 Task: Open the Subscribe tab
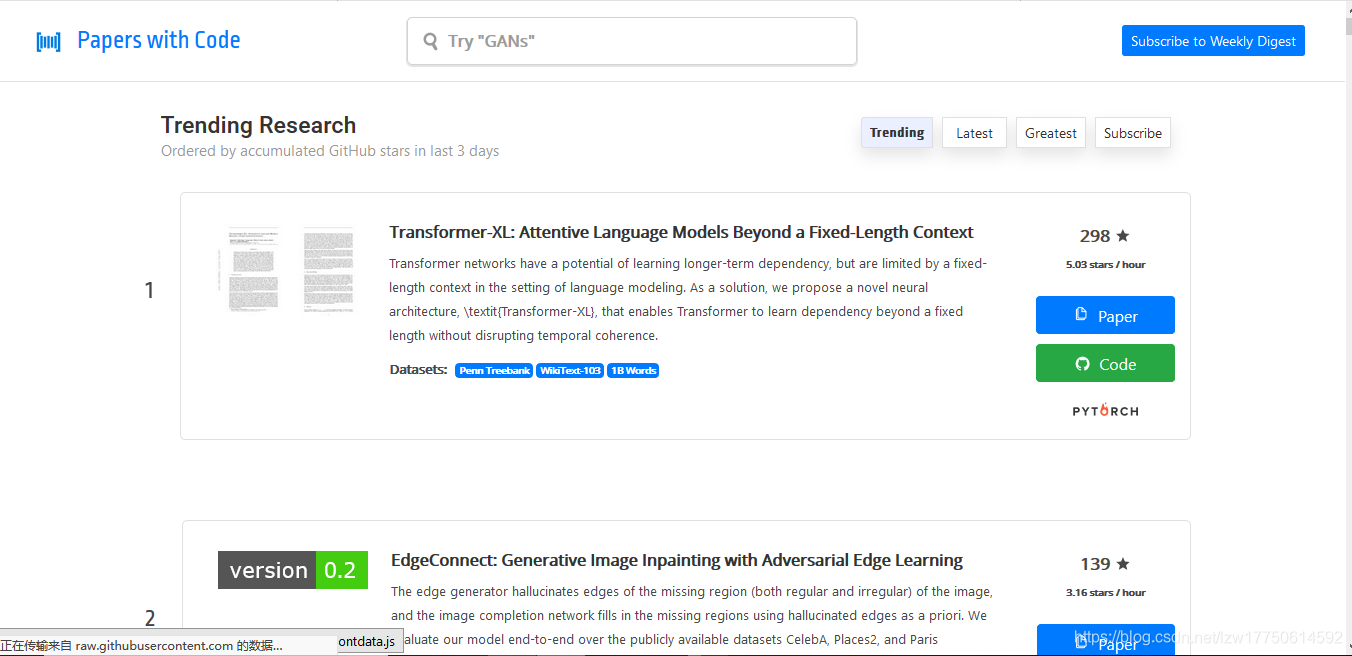[1133, 133]
